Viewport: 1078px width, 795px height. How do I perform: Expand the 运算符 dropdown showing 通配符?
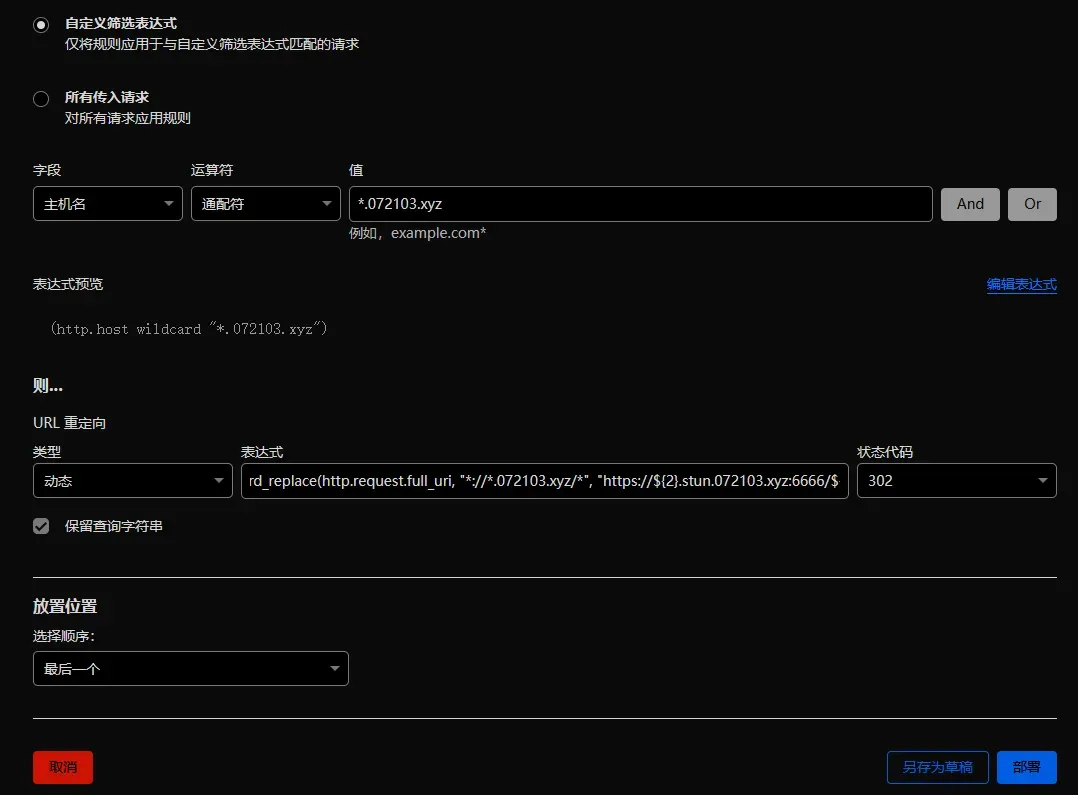coord(265,204)
